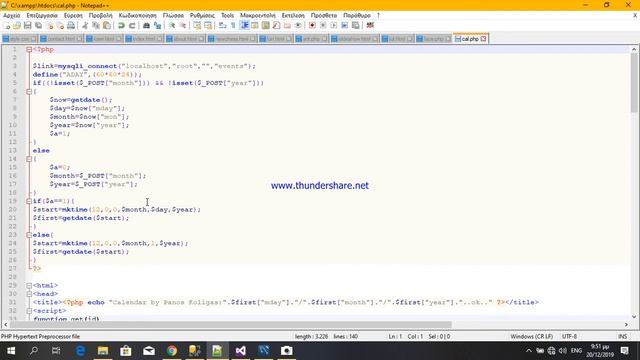Viewport: 640px width, 360px height.
Task: Open the Κωδικοποίηση menu
Action: (x=138, y=16)
